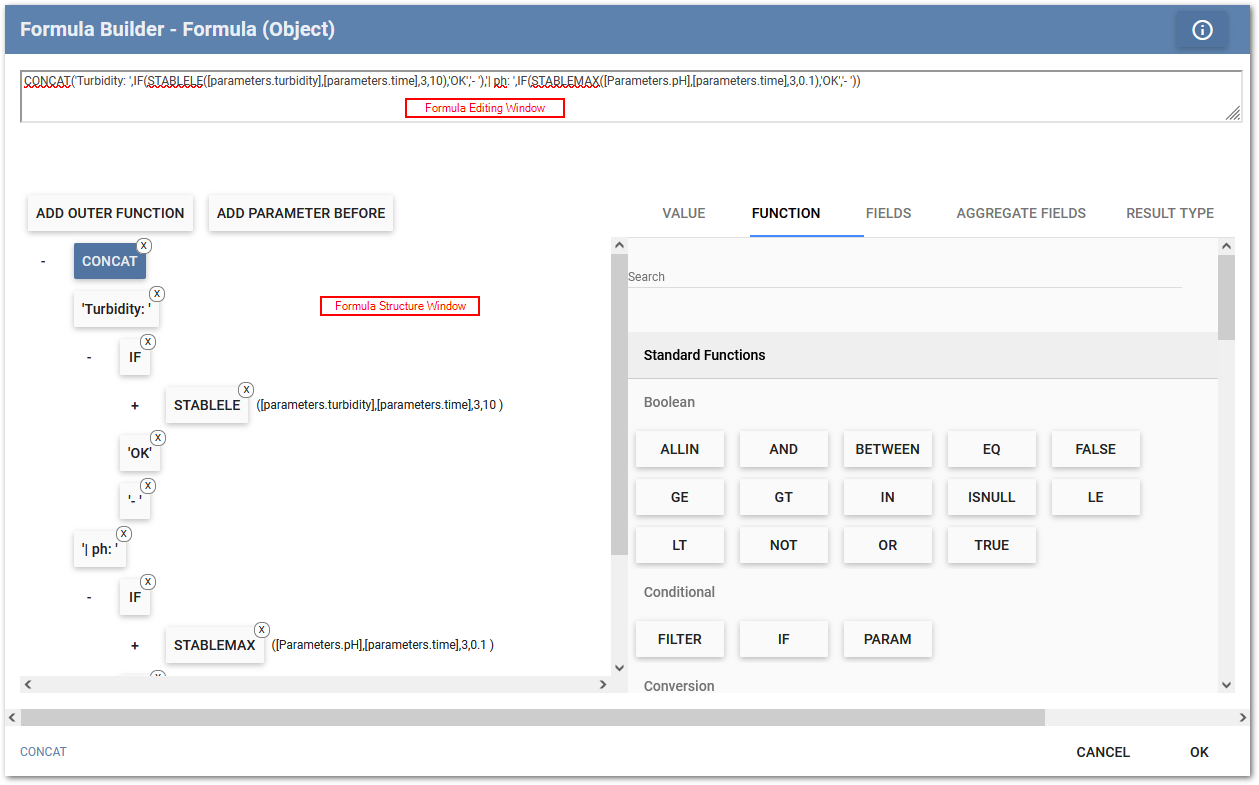Viewport: 1259px width, 785px height.
Task: Collapse the CONCAT tree node
Action: point(43,261)
